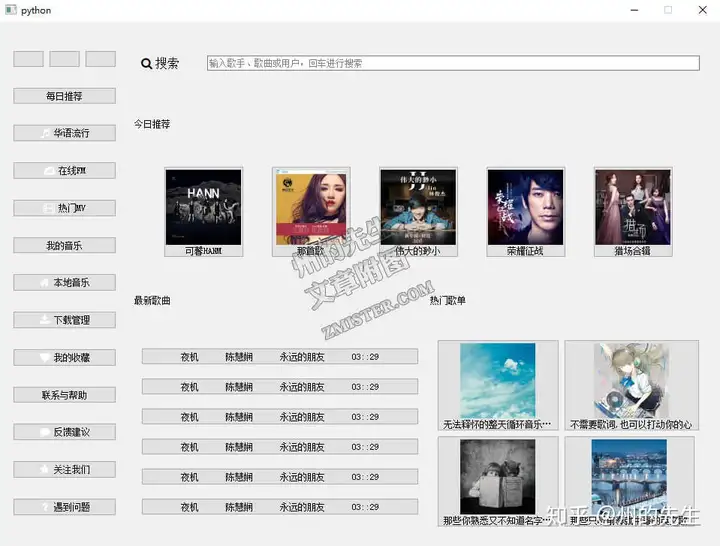Click the magnifier search icon
Image resolution: width=720 pixels, height=546 pixels.
point(146,63)
